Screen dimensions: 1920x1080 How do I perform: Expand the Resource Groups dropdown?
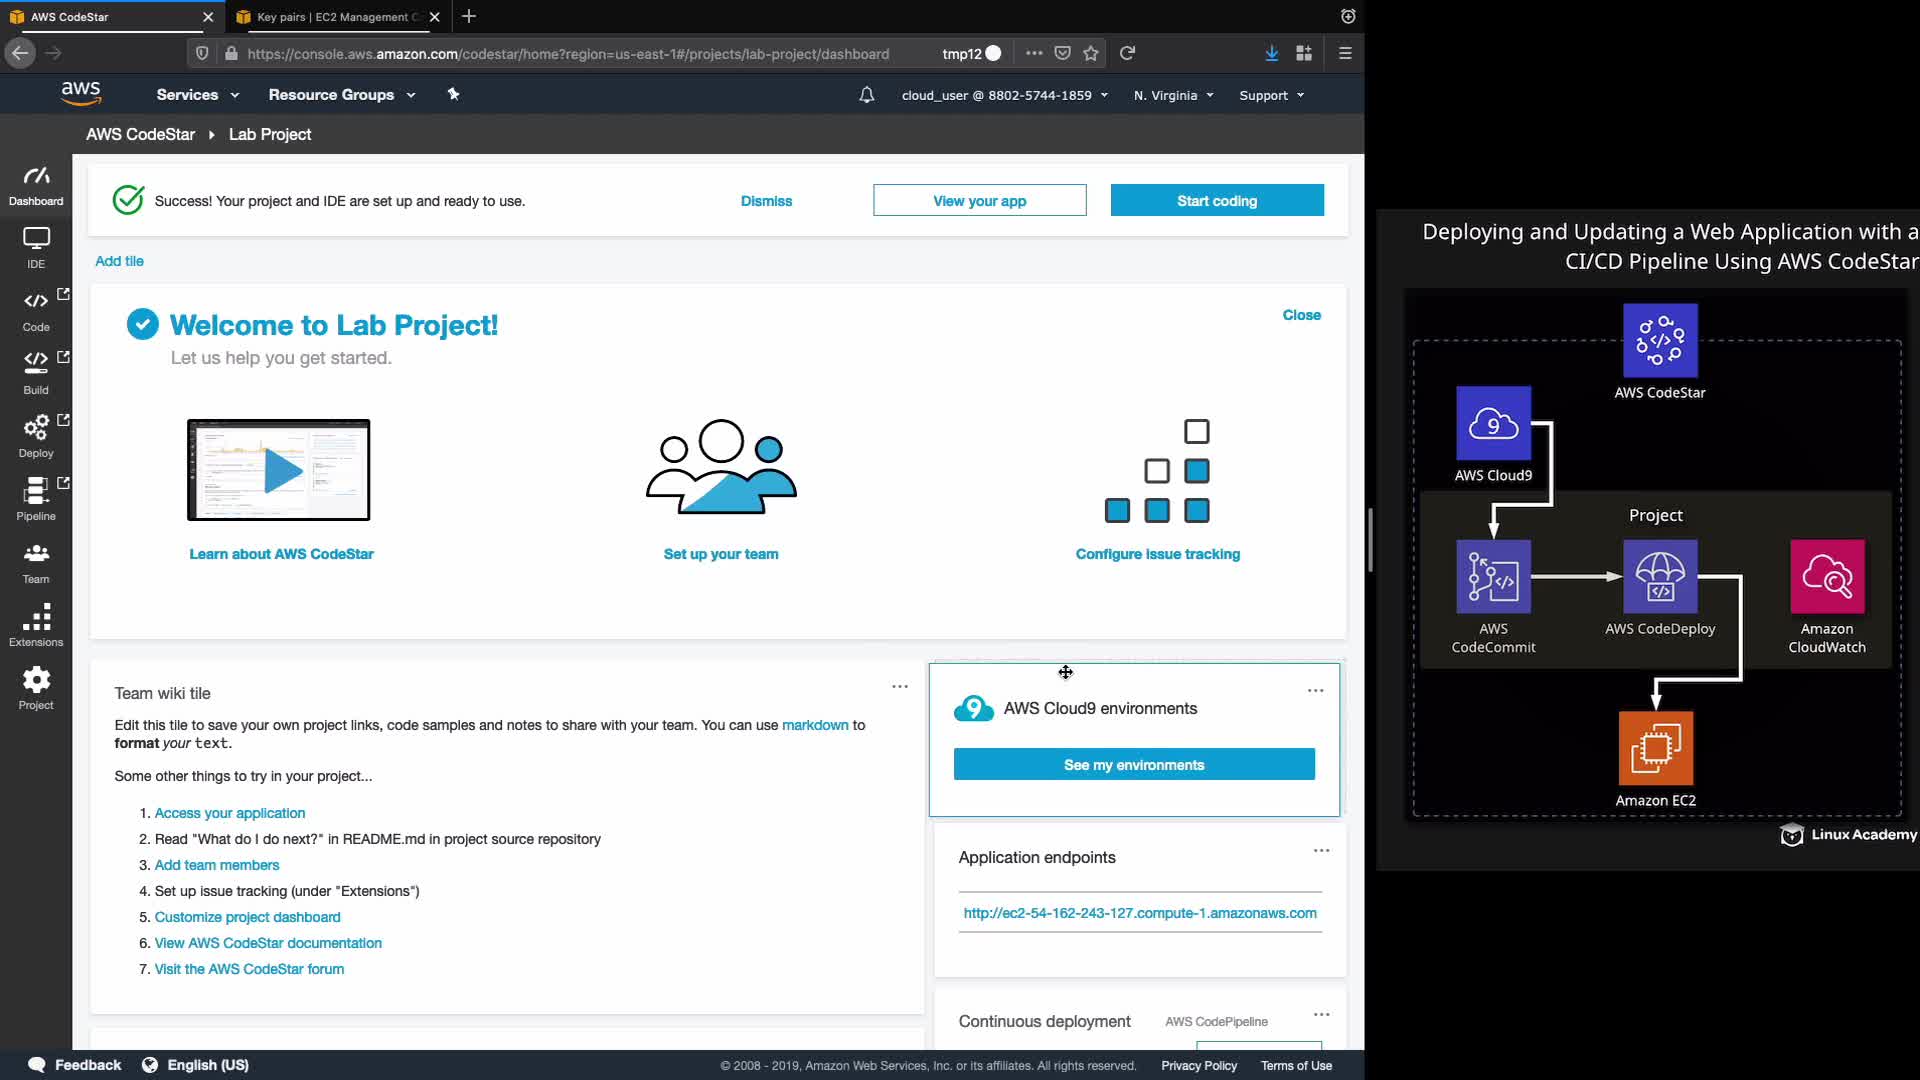pos(341,95)
